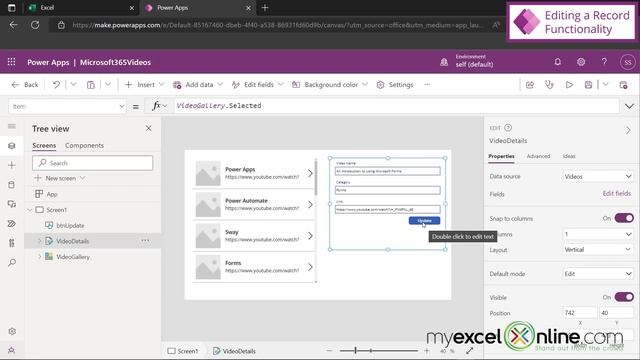Click the Undo icon
640x360 pixels.
pyautogui.click(x=56, y=84)
